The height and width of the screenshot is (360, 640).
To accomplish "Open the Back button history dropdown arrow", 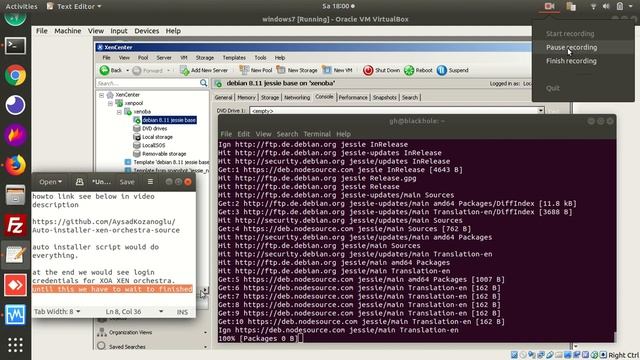I will click(x=127, y=71).
